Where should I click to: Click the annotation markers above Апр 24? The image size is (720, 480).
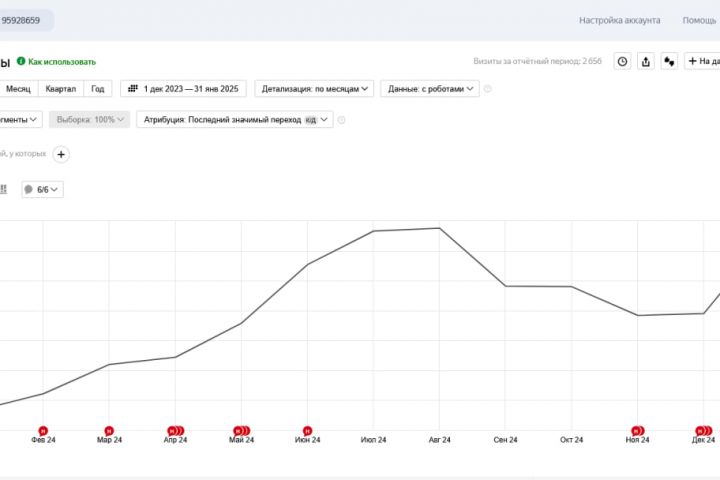point(175,431)
